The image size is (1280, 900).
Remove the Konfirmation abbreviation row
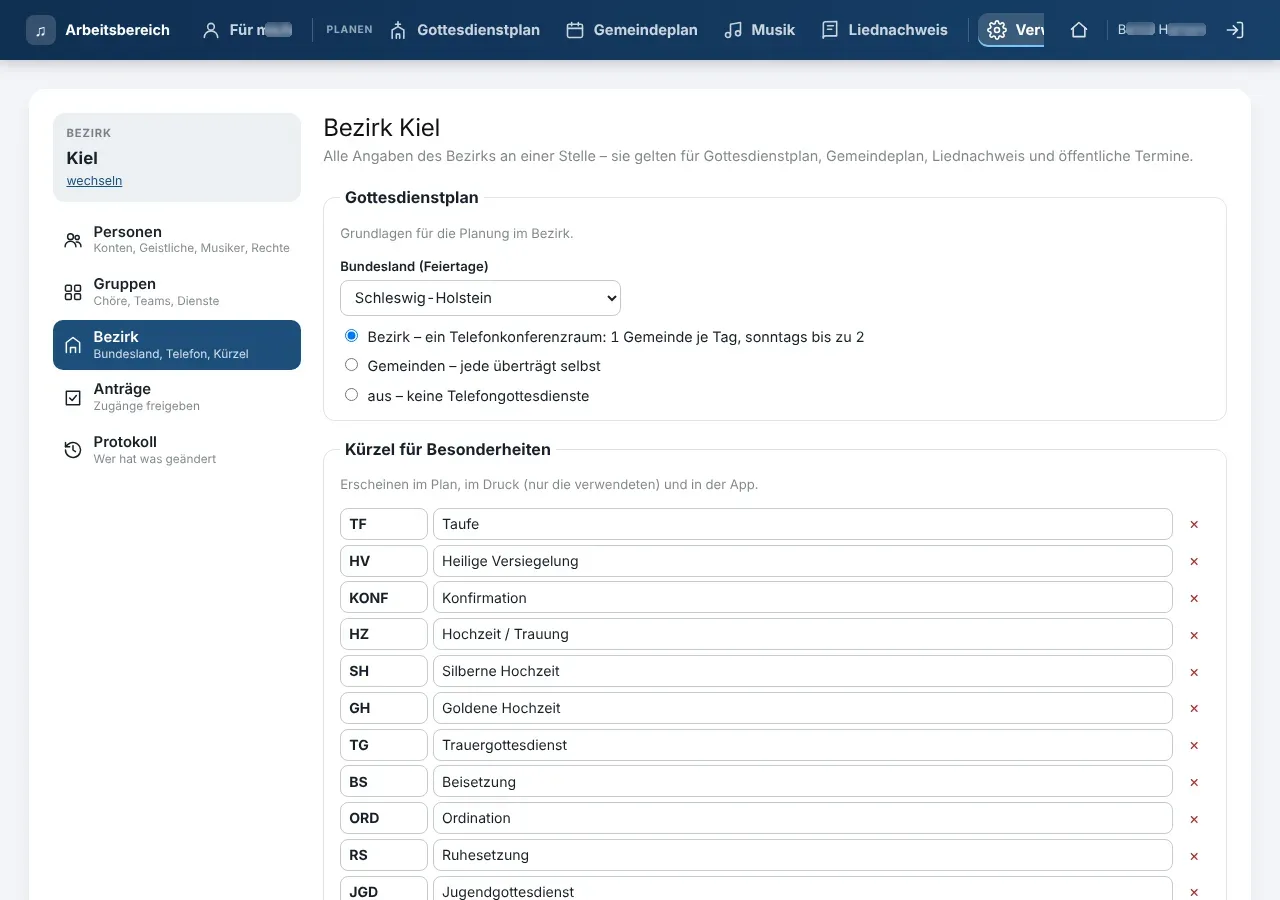coord(1194,598)
